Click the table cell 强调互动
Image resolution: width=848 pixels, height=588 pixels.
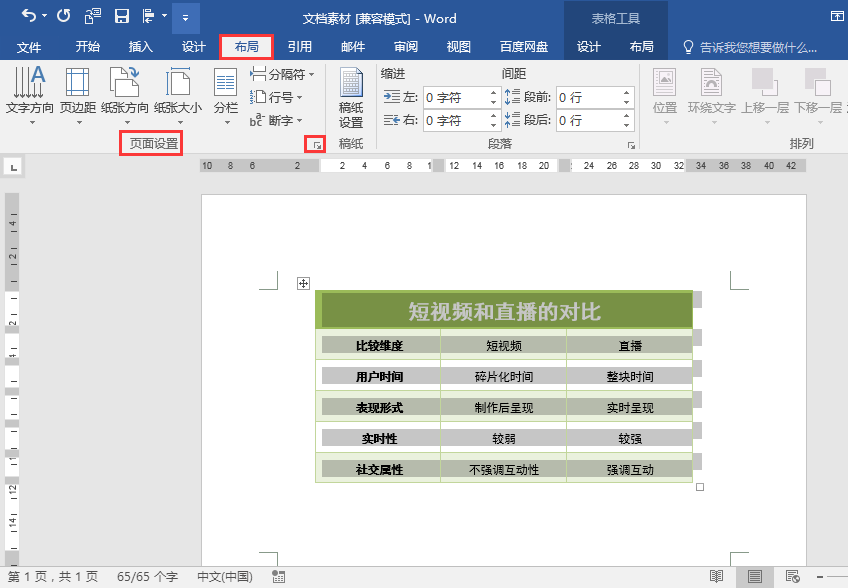630,470
